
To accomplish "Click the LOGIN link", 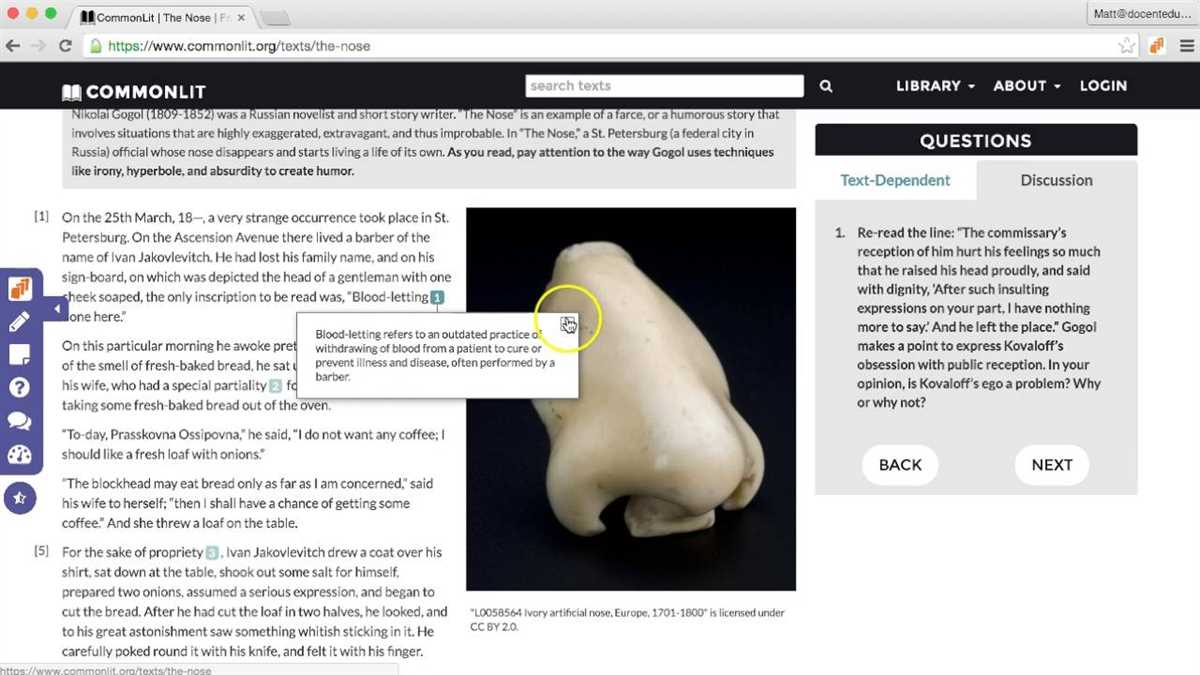I will pyautogui.click(x=1103, y=86).
